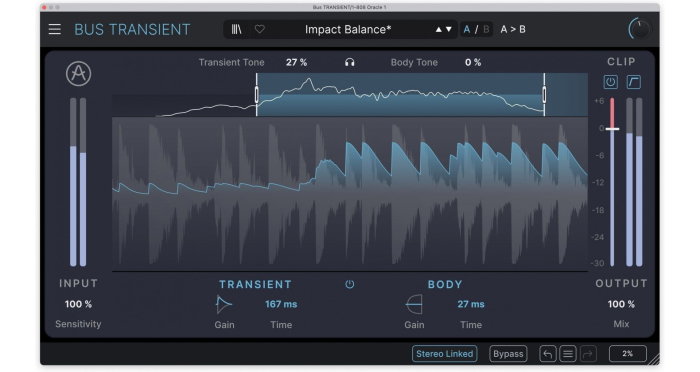Click the INPUT meter label
This screenshot has width=700, height=372.
[79, 283]
